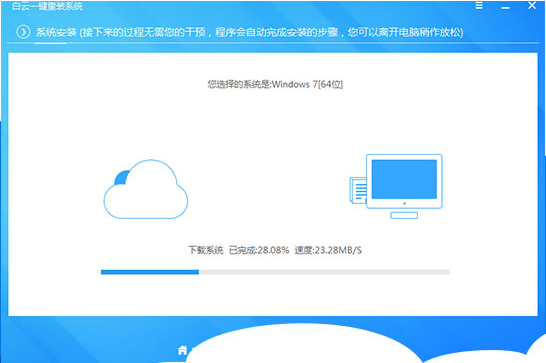Open the hamburger menu in title bar

tap(479, 6)
